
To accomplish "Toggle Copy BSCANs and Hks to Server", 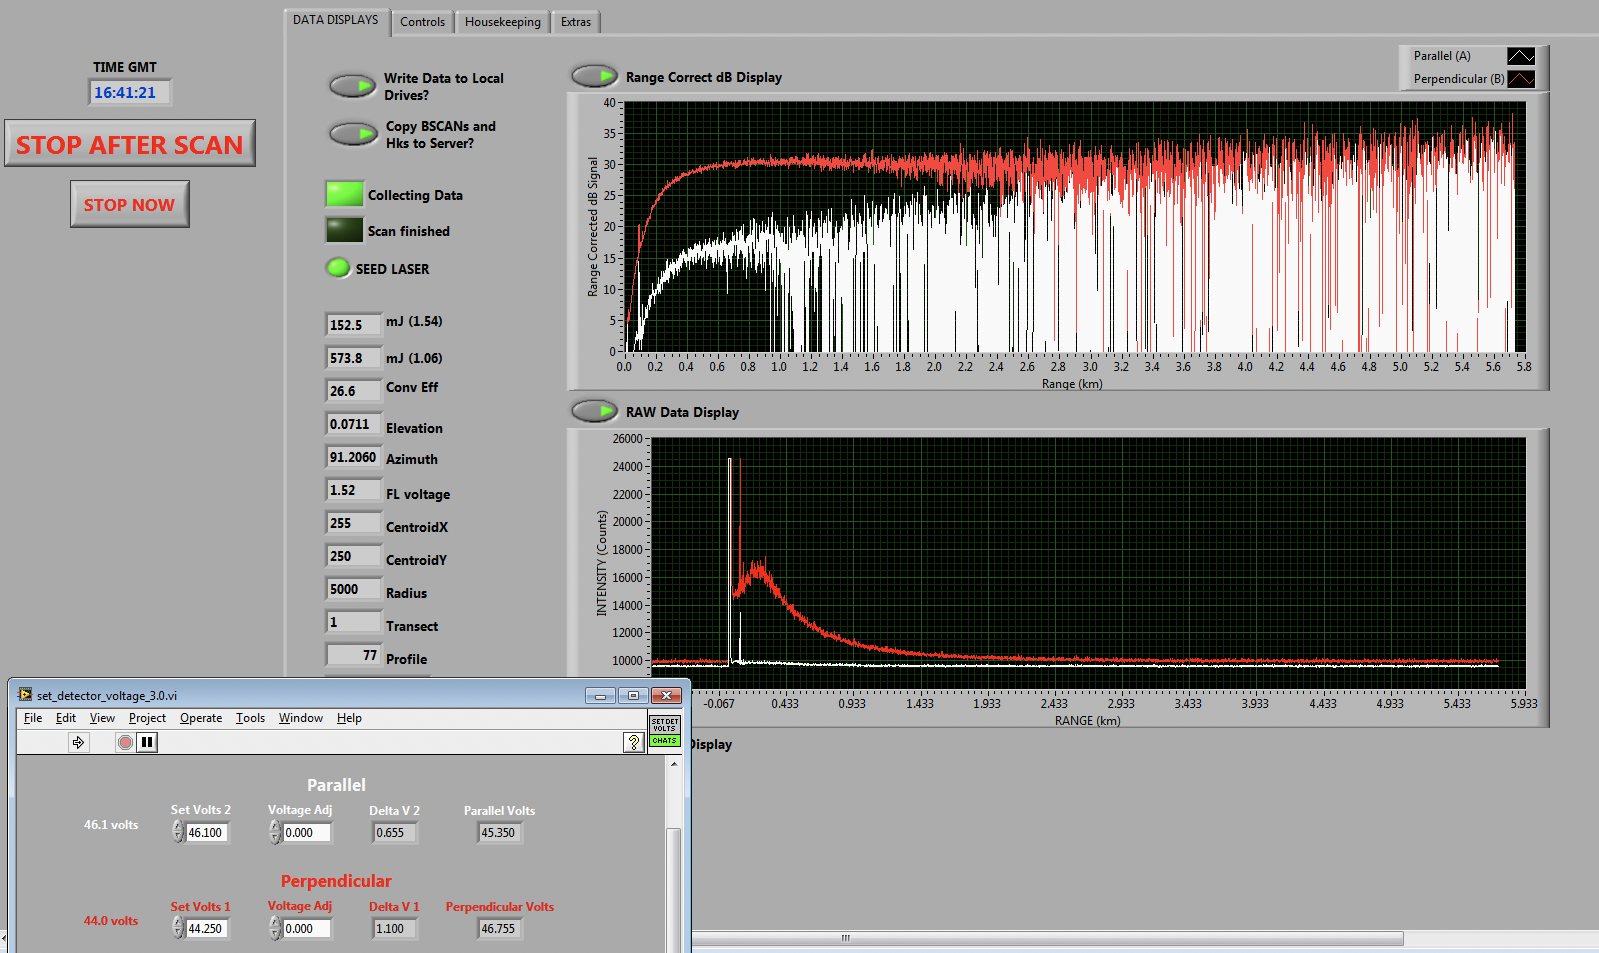I will (x=352, y=134).
